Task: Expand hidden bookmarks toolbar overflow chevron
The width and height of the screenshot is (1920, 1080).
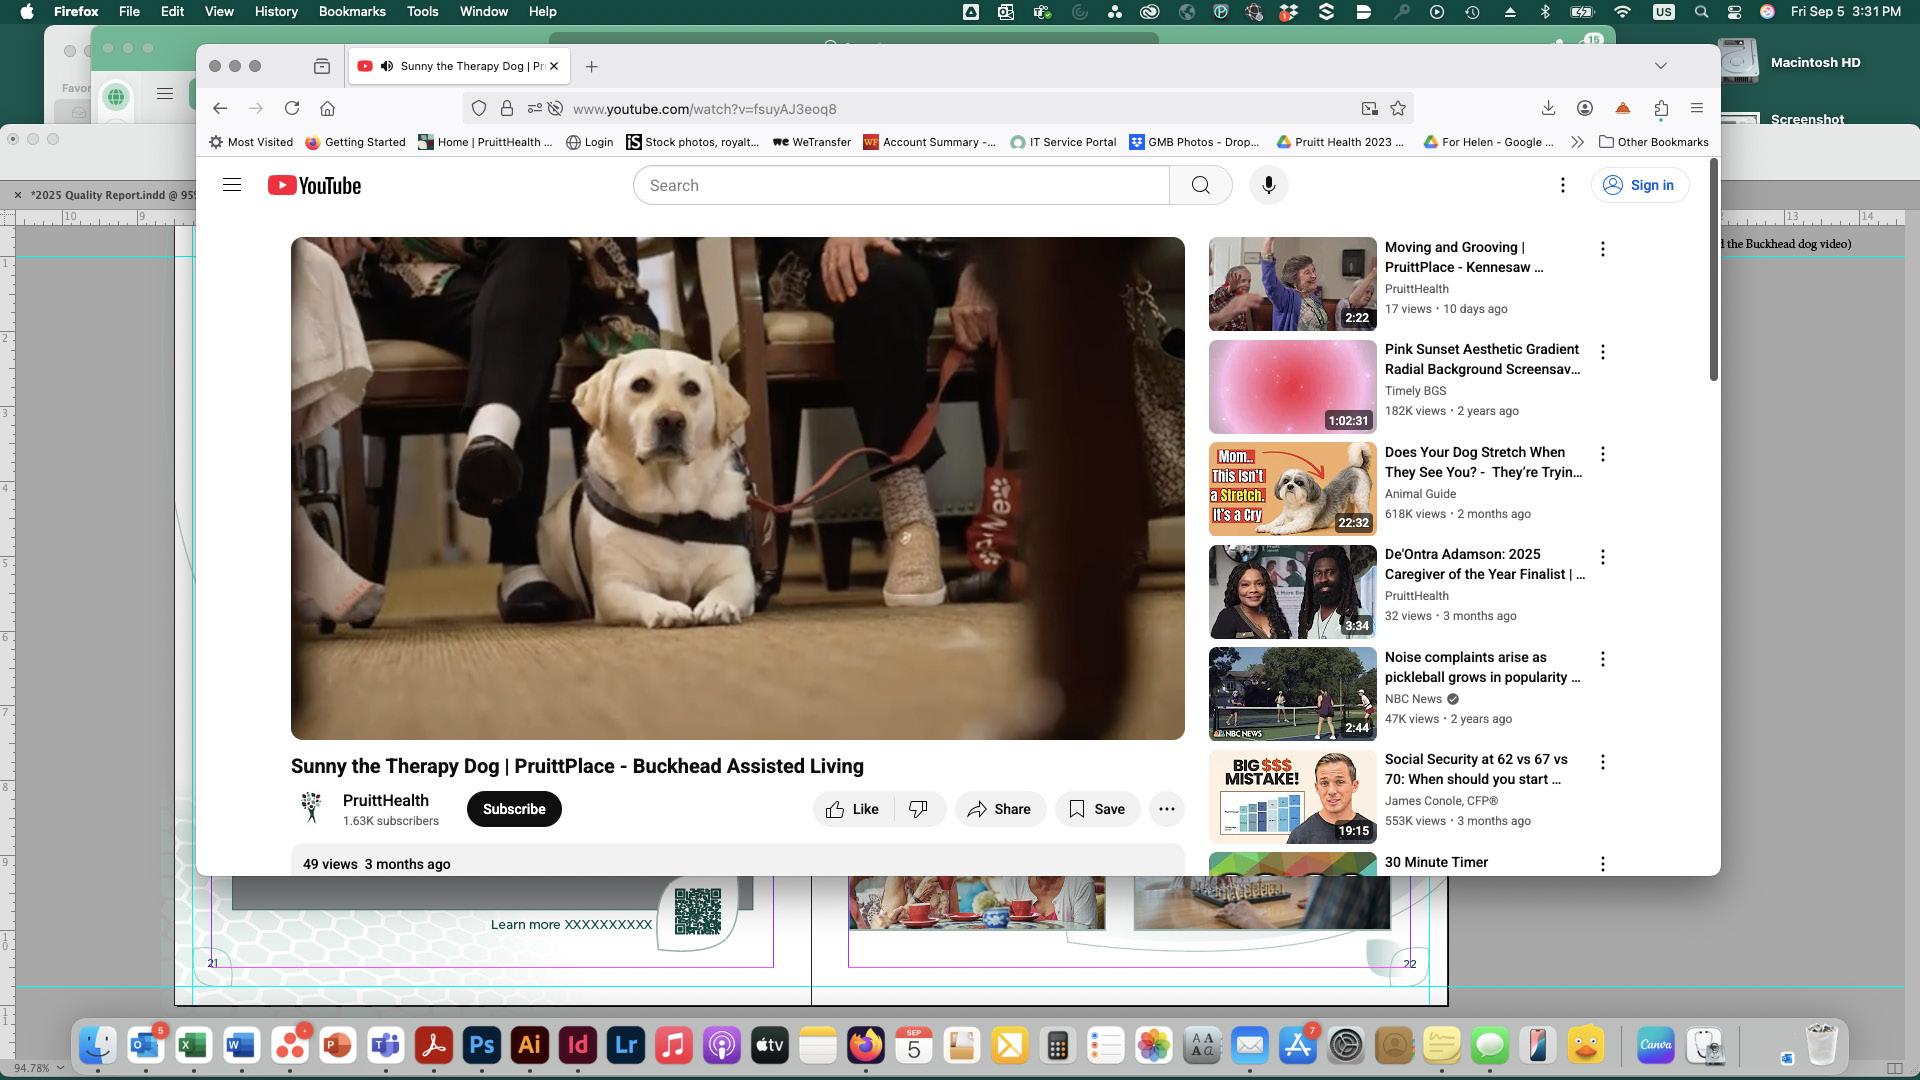Action: click(1577, 142)
